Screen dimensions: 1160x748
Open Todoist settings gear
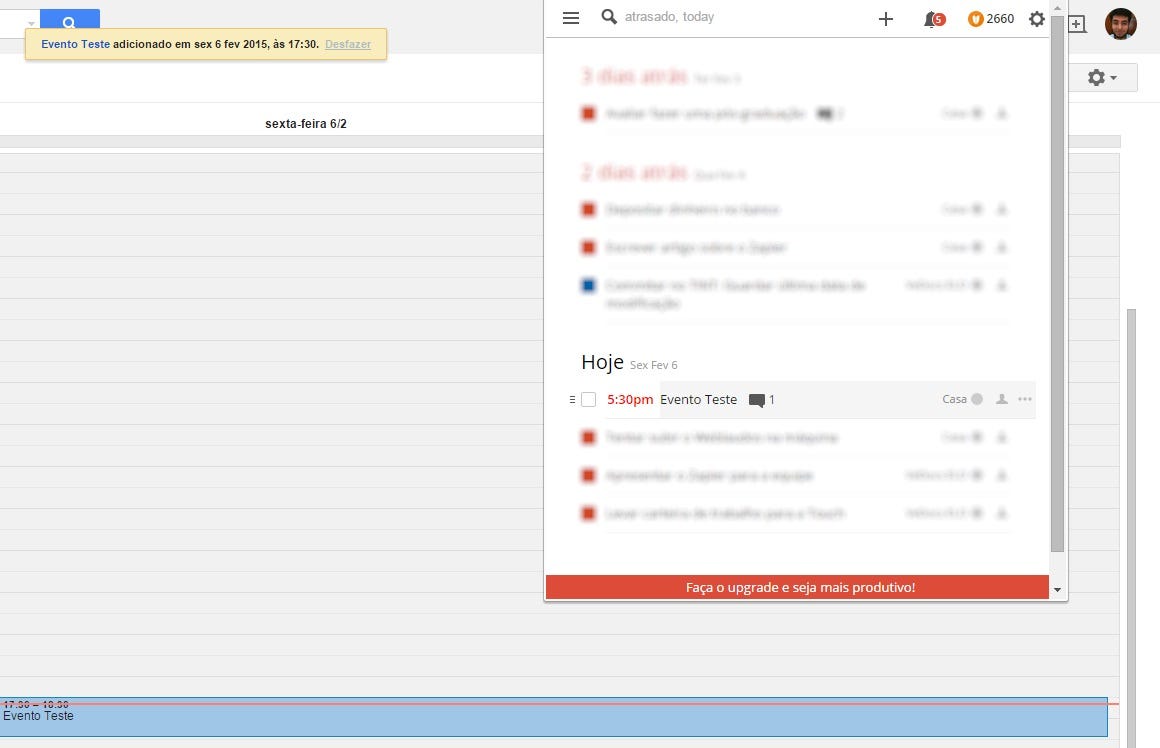coord(1036,18)
